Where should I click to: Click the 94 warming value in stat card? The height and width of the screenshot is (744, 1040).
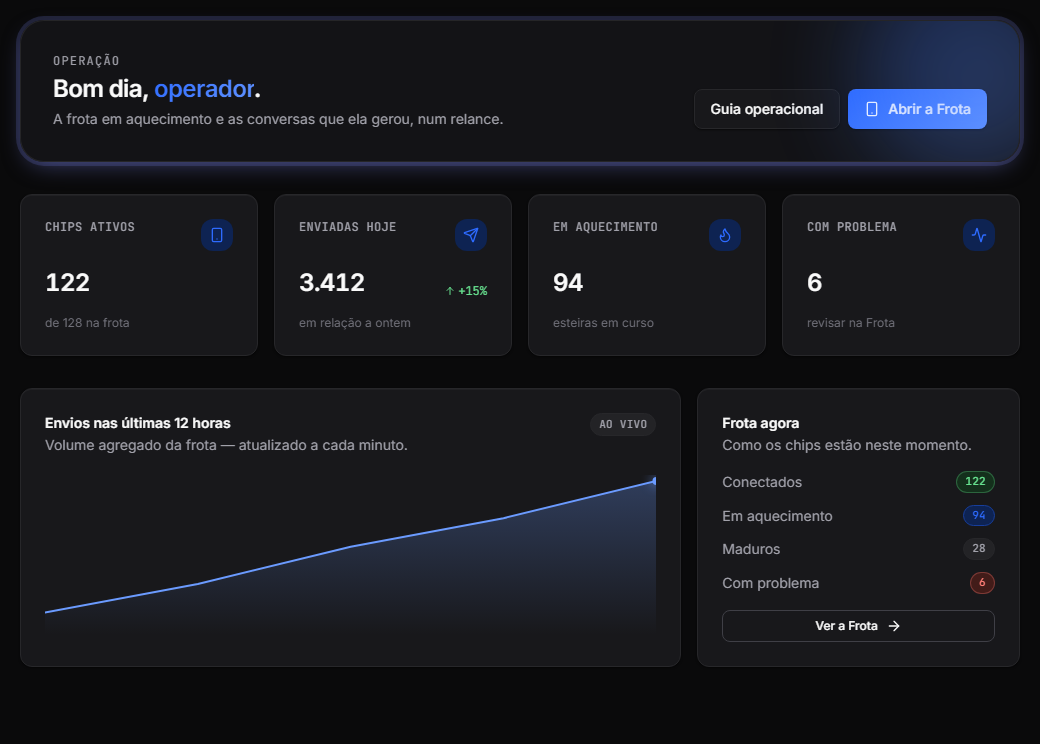click(x=568, y=282)
